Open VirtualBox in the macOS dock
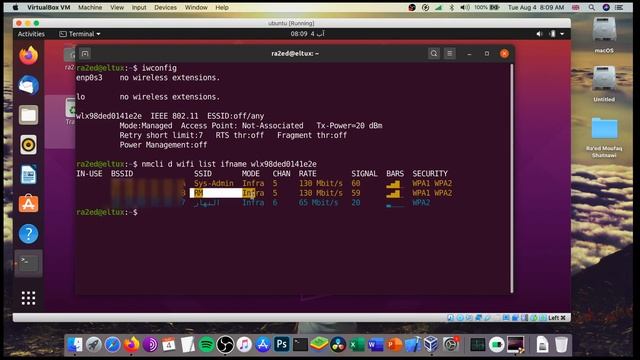Image resolution: width=640 pixels, height=360 pixels. [431, 345]
